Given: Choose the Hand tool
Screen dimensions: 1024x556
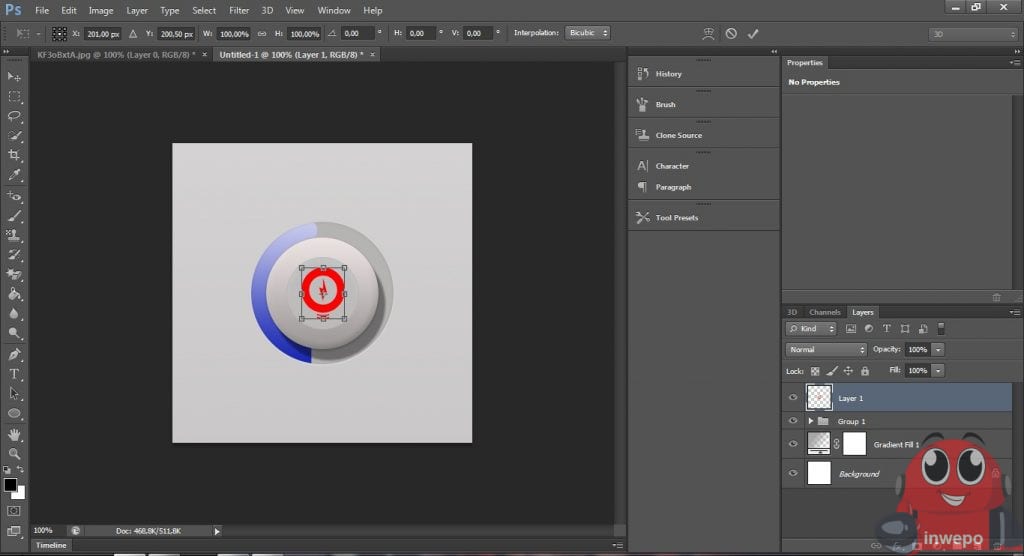Looking at the screenshot, I should click(x=15, y=434).
